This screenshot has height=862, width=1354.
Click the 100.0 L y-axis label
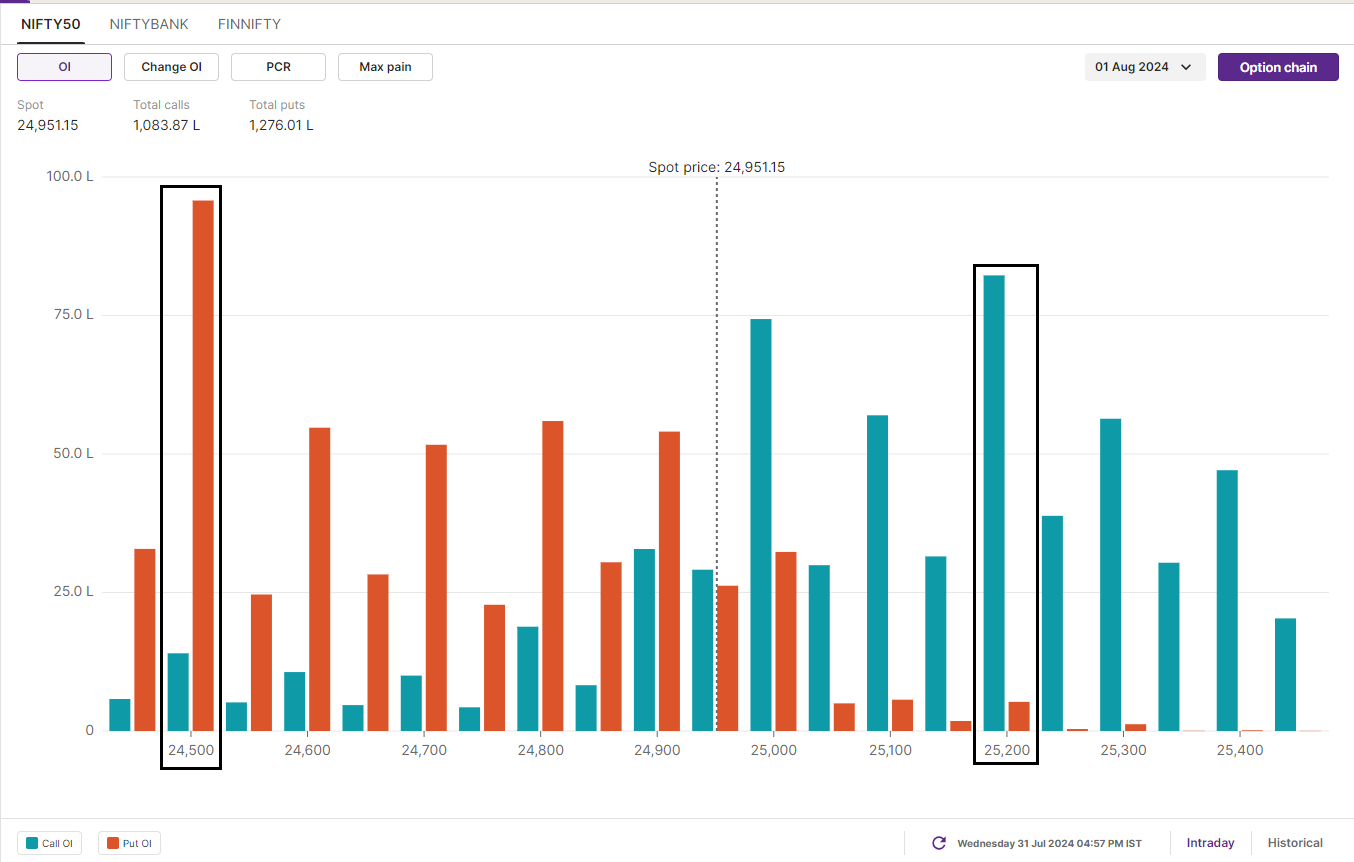click(70, 176)
